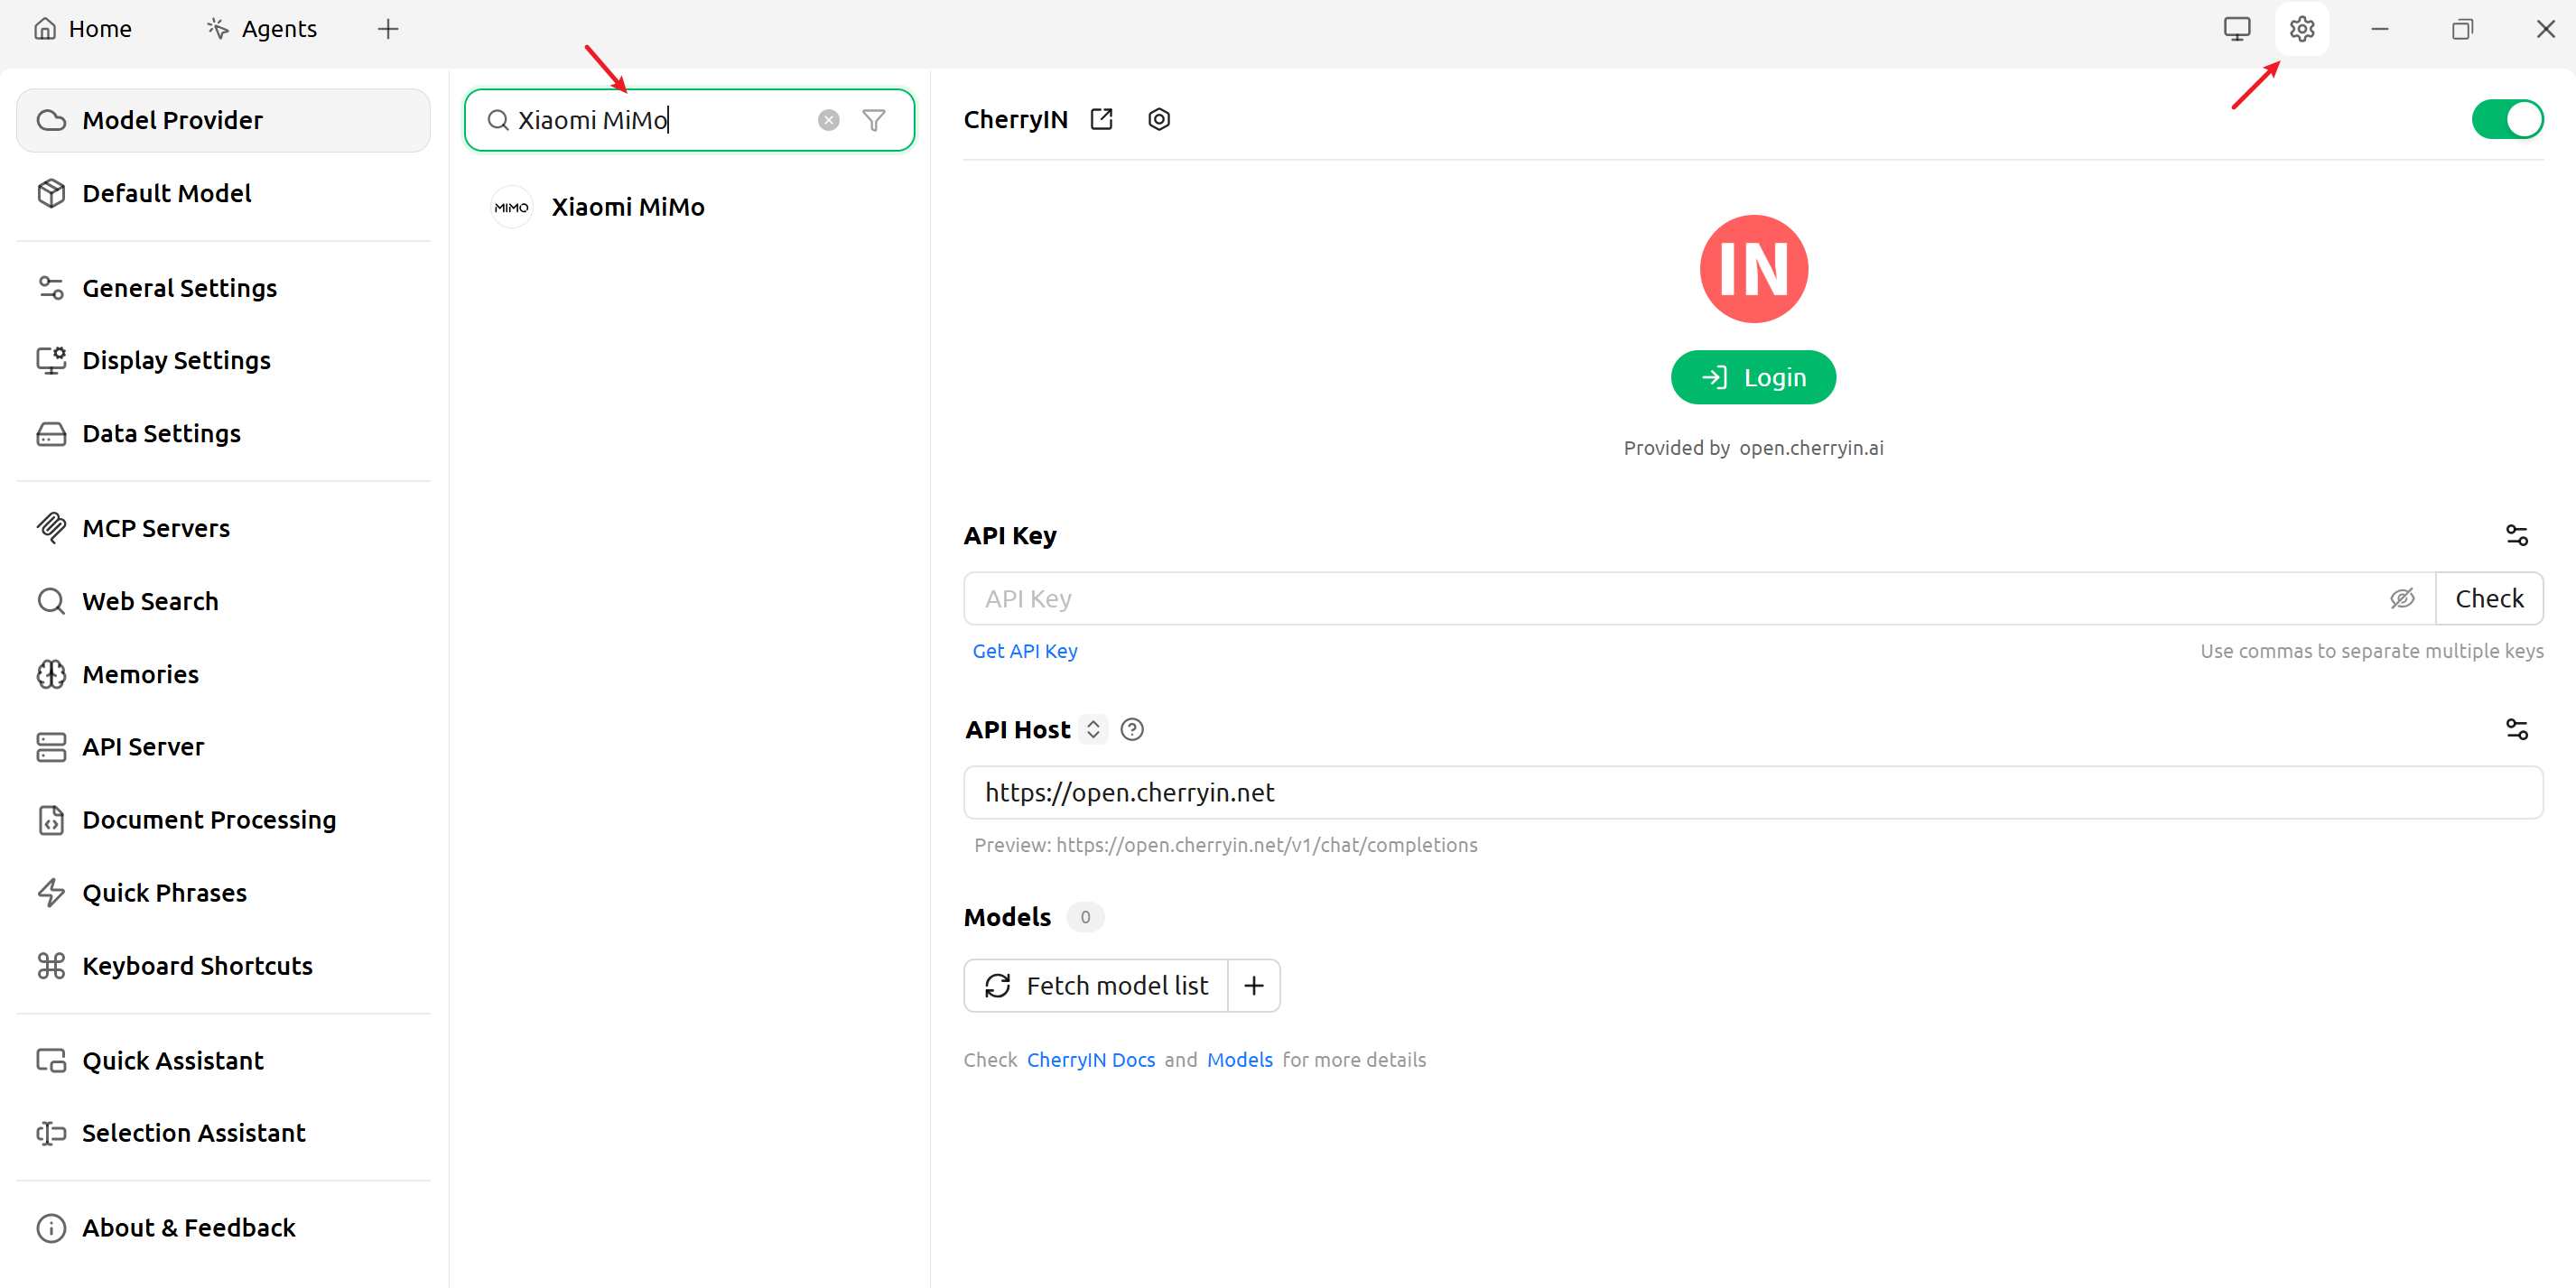Open API Key settings slider icon
Image resolution: width=2576 pixels, height=1288 pixels.
tap(2516, 536)
